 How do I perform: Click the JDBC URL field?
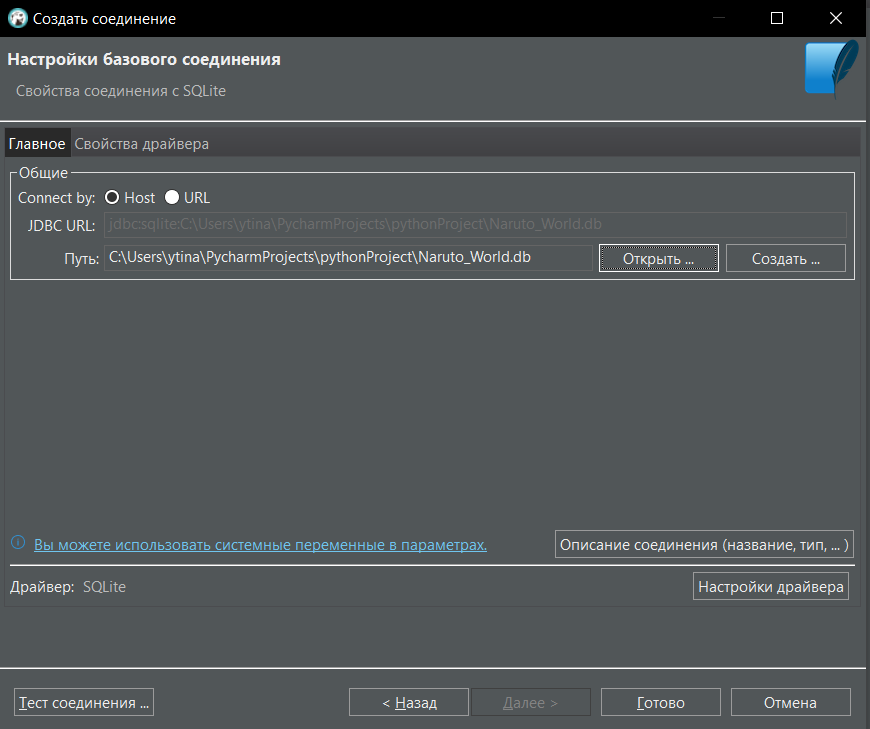(x=475, y=224)
